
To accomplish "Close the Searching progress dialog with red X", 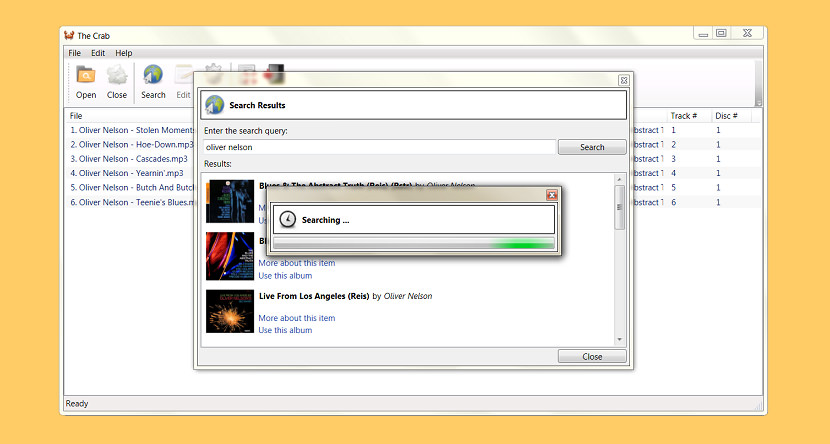I will [552, 195].
